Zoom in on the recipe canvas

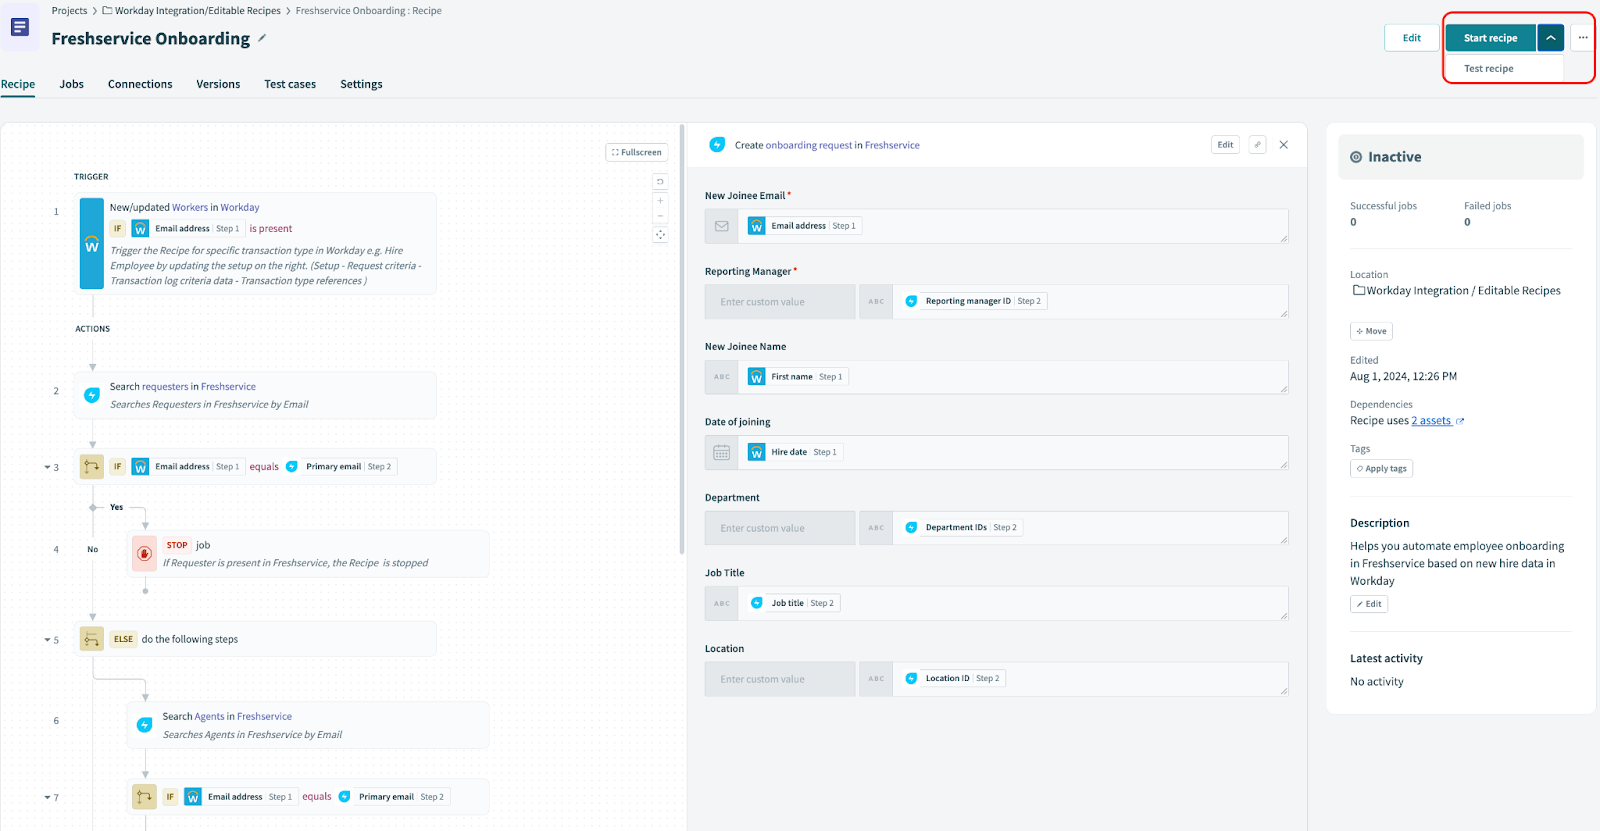(x=660, y=200)
